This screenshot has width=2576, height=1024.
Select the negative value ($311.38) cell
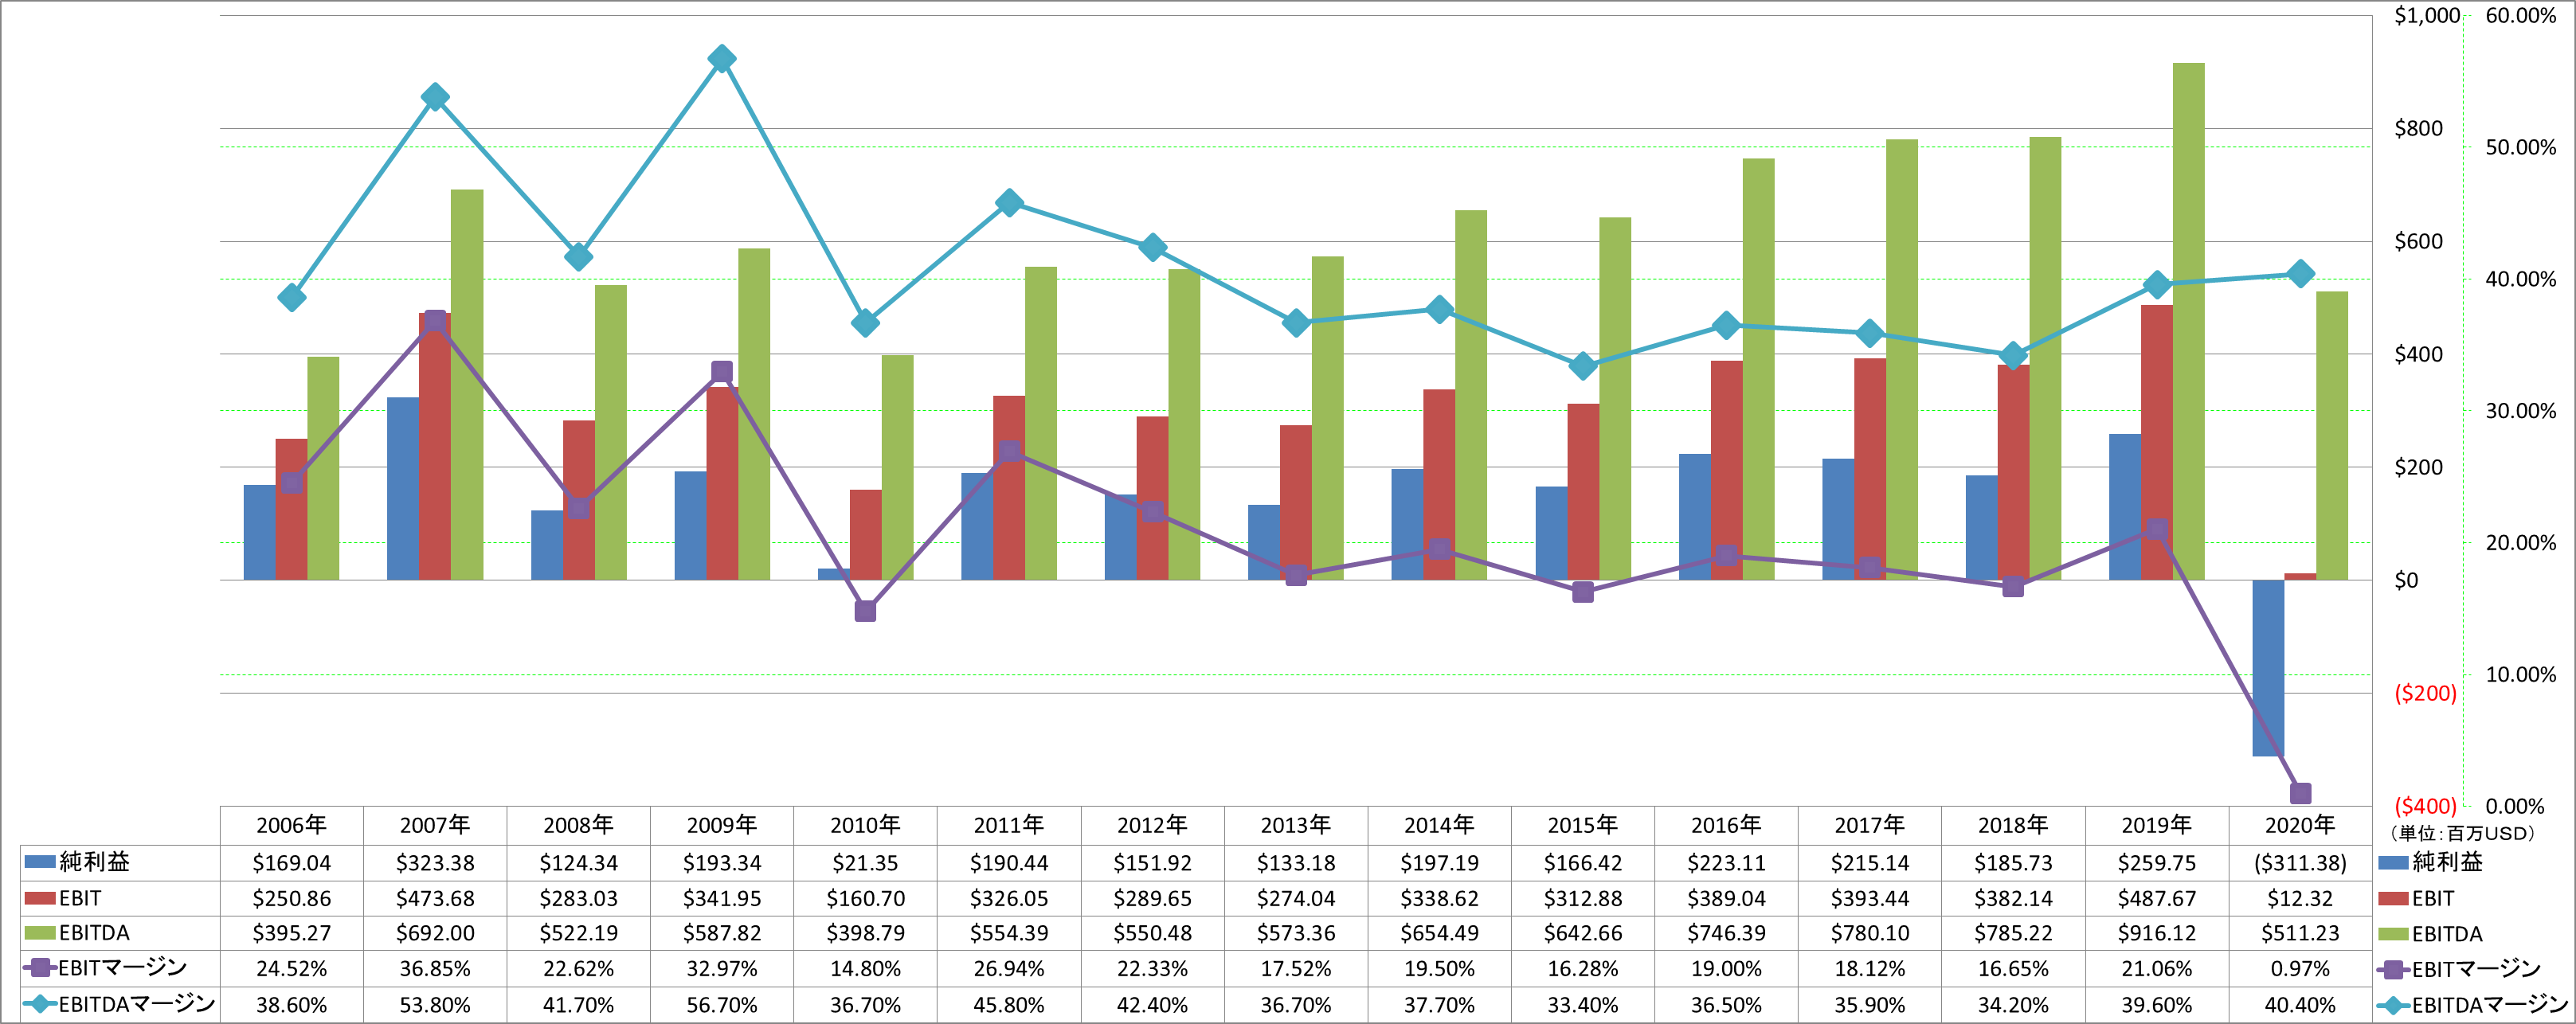[x=2299, y=863]
